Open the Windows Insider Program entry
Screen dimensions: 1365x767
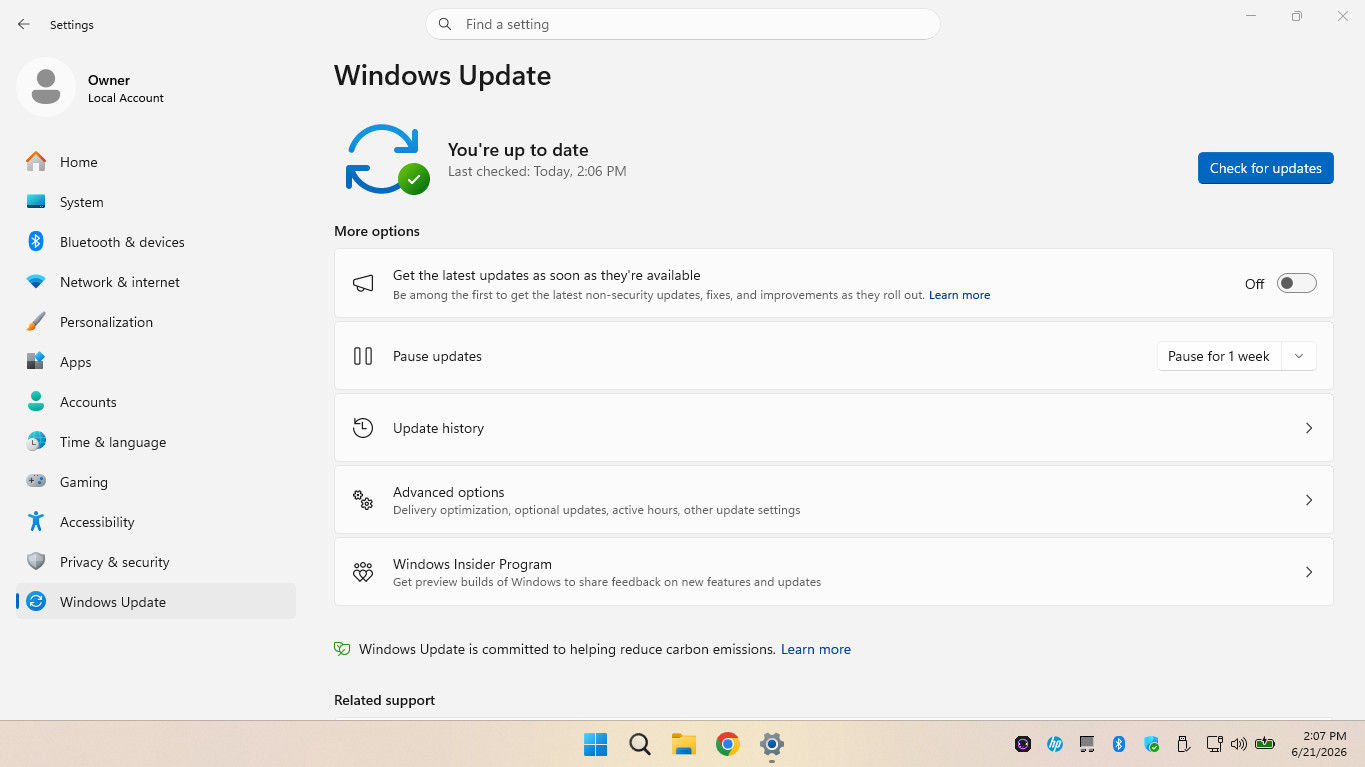tap(834, 572)
